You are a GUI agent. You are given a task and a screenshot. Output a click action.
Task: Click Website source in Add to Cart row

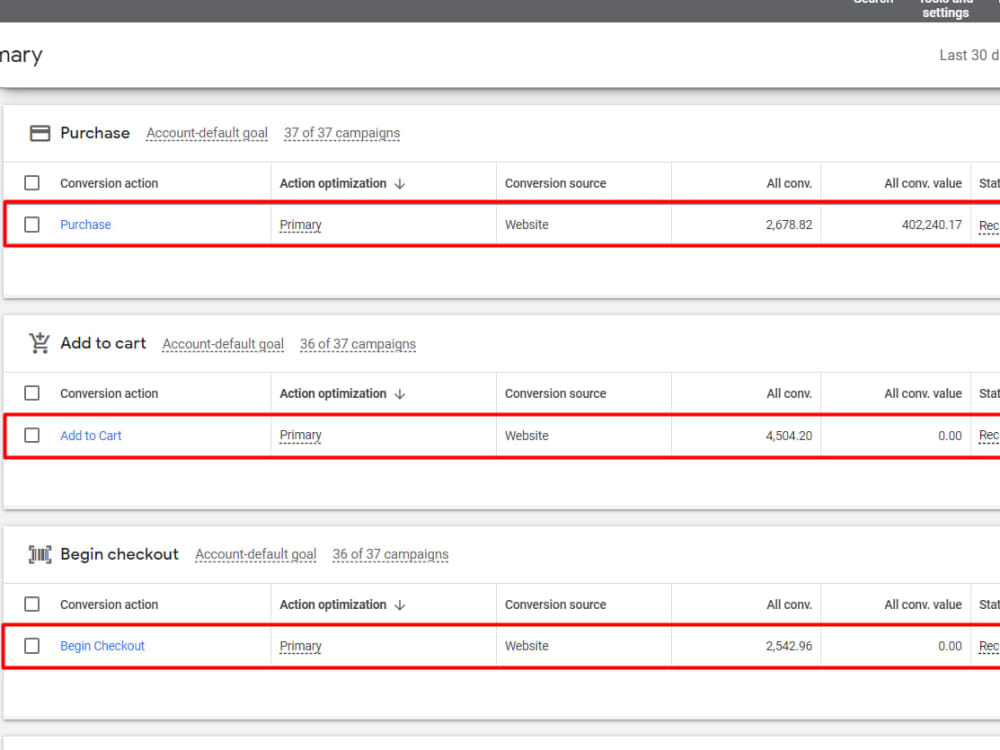click(x=527, y=436)
